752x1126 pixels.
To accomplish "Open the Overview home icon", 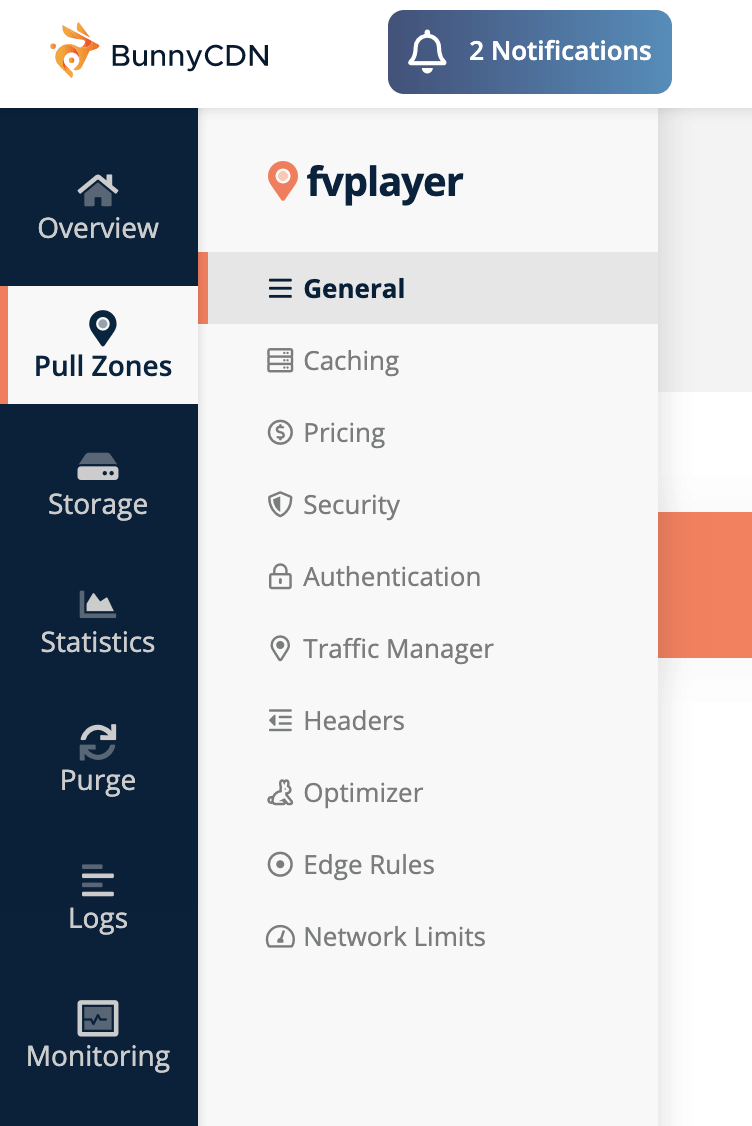I will click(x=98, y=190).
